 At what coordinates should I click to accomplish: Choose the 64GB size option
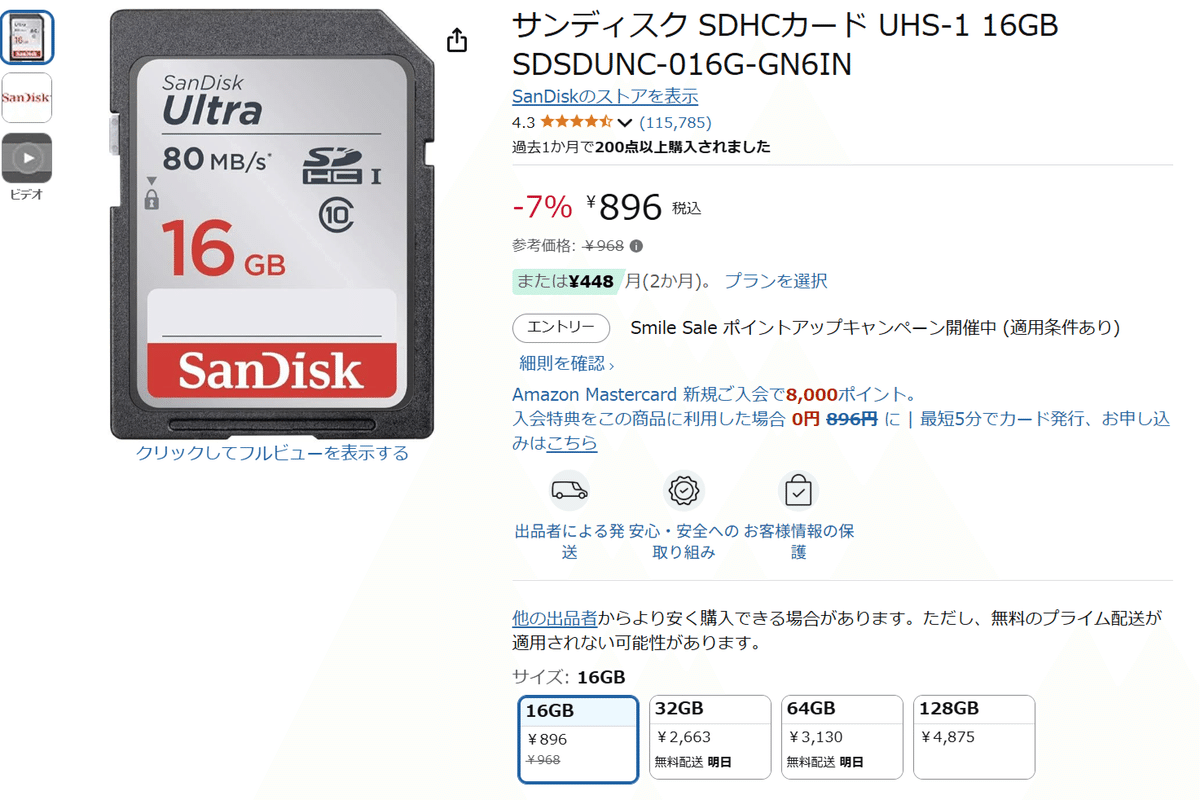[x=842, y=737]
